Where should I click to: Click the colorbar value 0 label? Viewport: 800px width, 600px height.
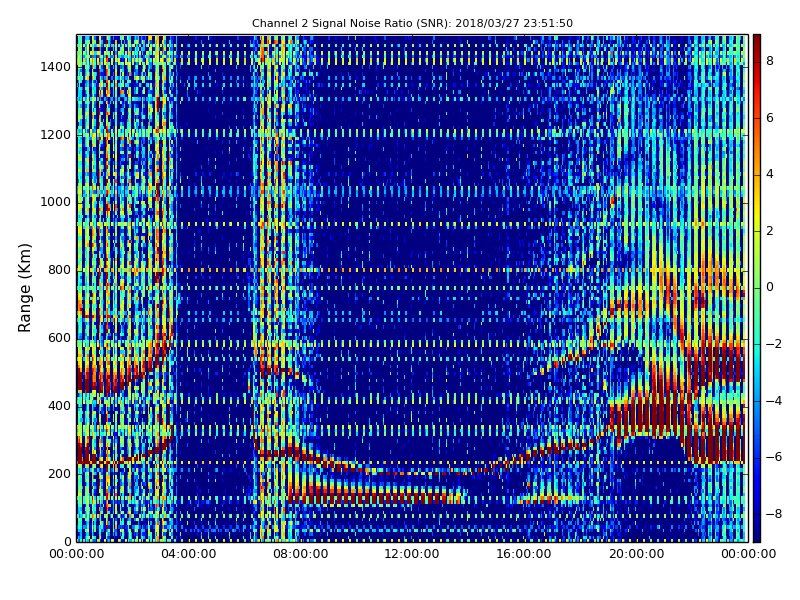(770, 287)
